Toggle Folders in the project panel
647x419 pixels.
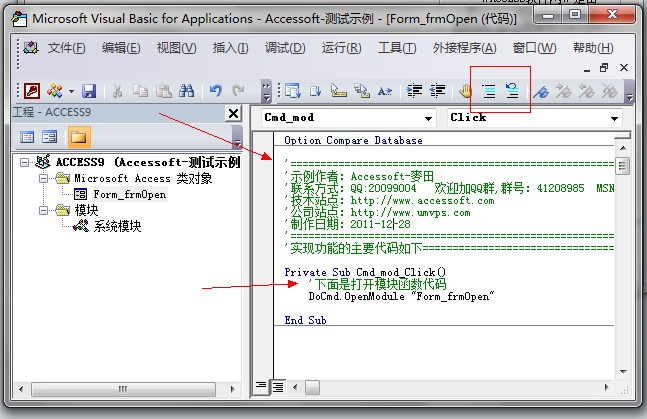(78, 137)
